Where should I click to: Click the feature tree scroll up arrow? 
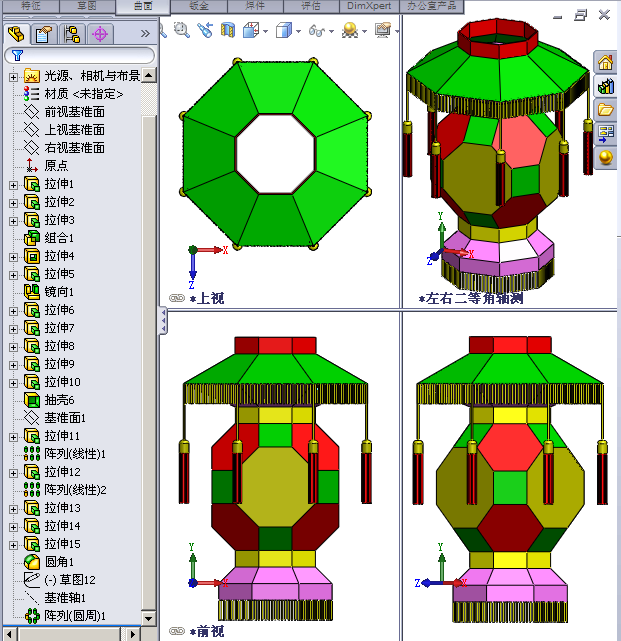(148, 75)
